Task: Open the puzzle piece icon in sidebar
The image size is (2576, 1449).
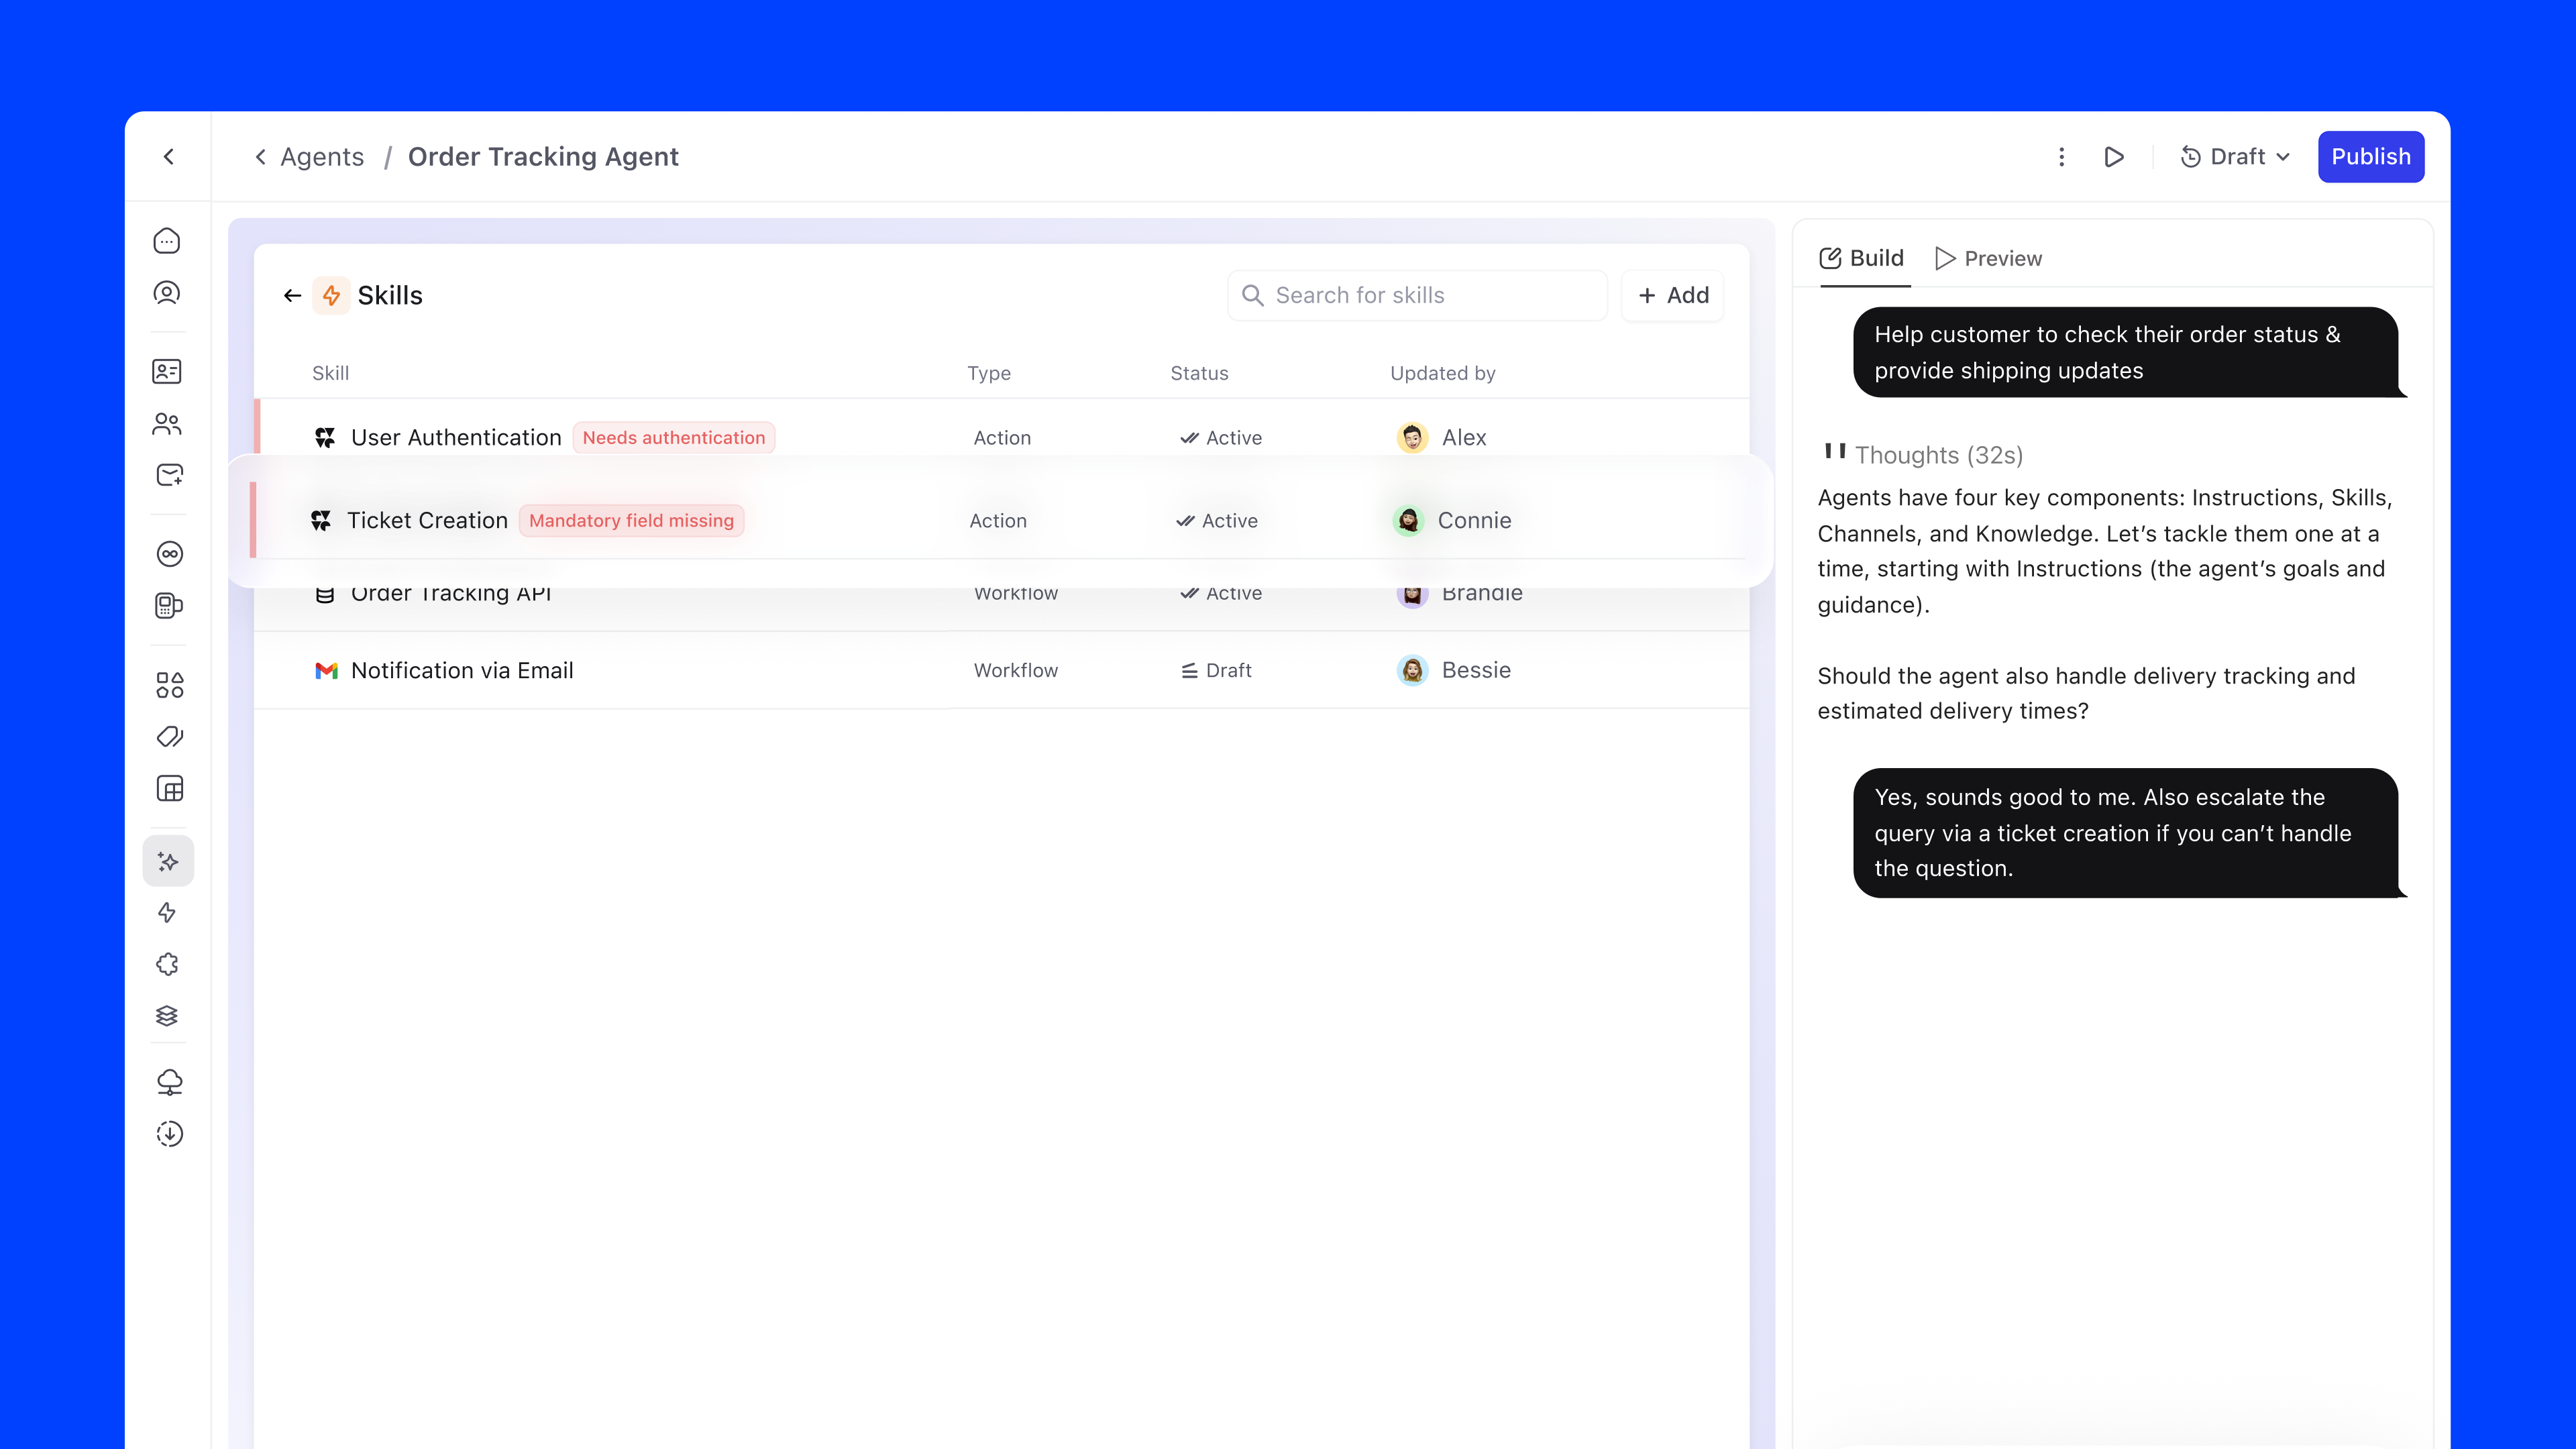Action: (167, 965)
